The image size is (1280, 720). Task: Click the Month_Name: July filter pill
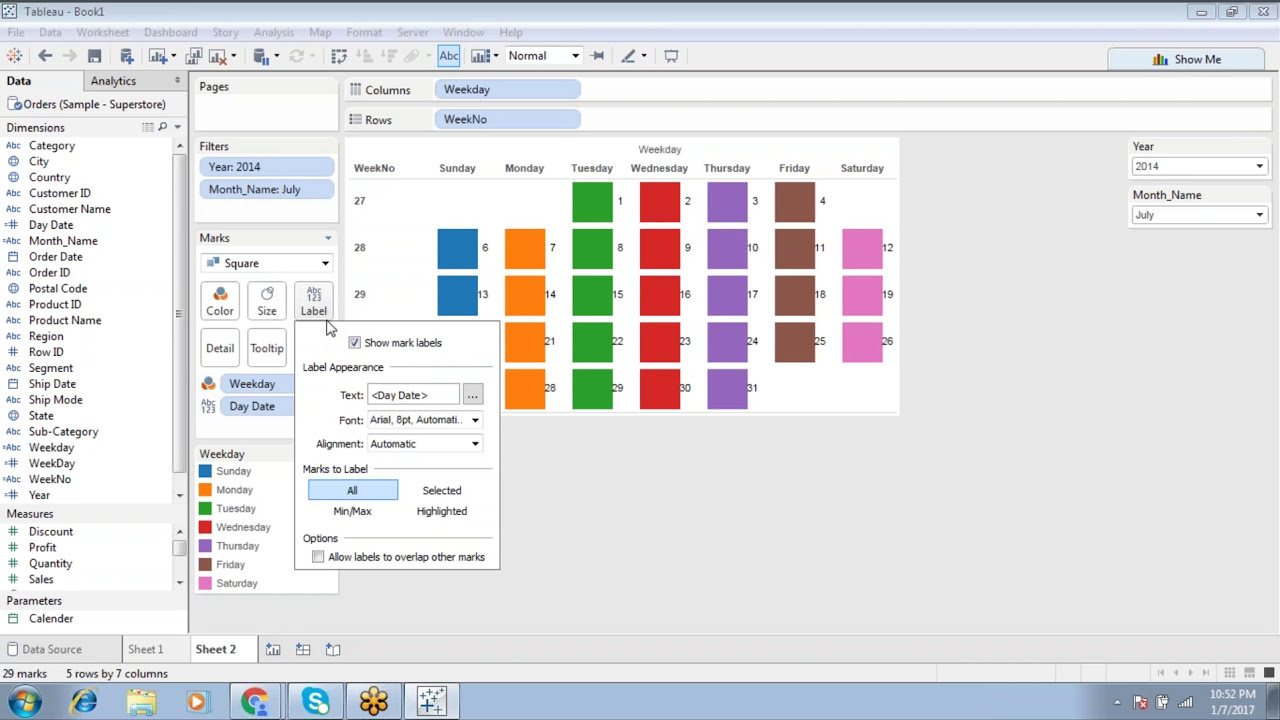266,189
